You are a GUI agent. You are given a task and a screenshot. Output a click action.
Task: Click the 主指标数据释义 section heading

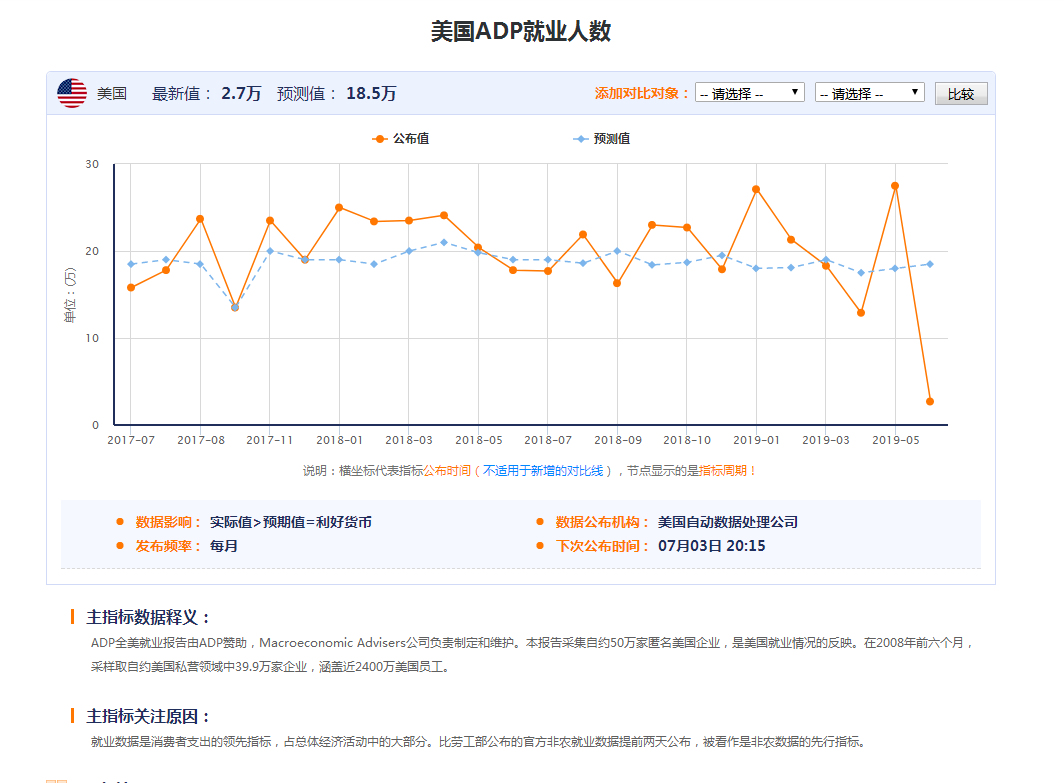(148, 617)
